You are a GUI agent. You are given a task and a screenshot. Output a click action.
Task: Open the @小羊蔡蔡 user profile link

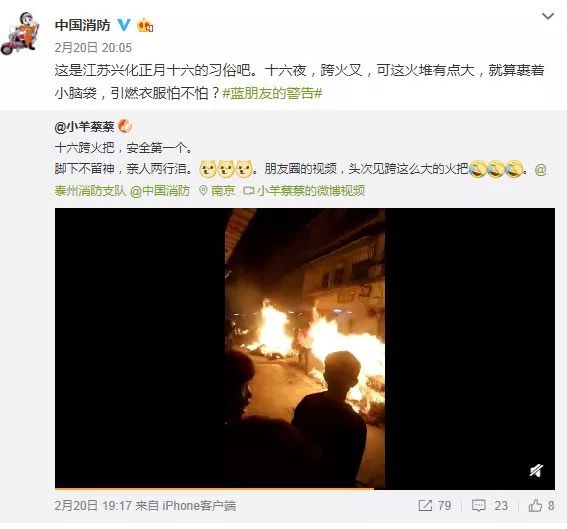tap(84, 127)
